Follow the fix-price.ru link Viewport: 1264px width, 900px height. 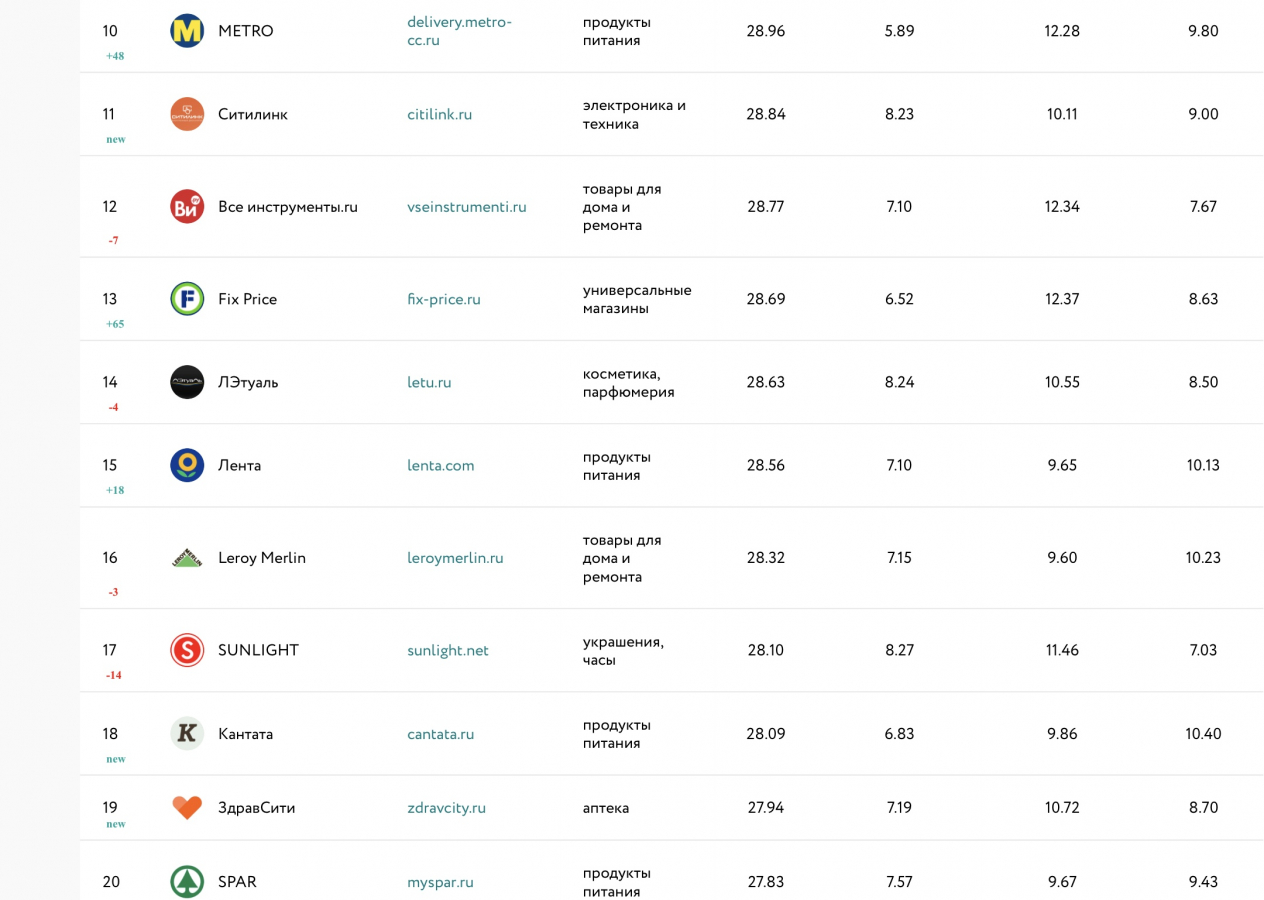[x=443, y=299]
